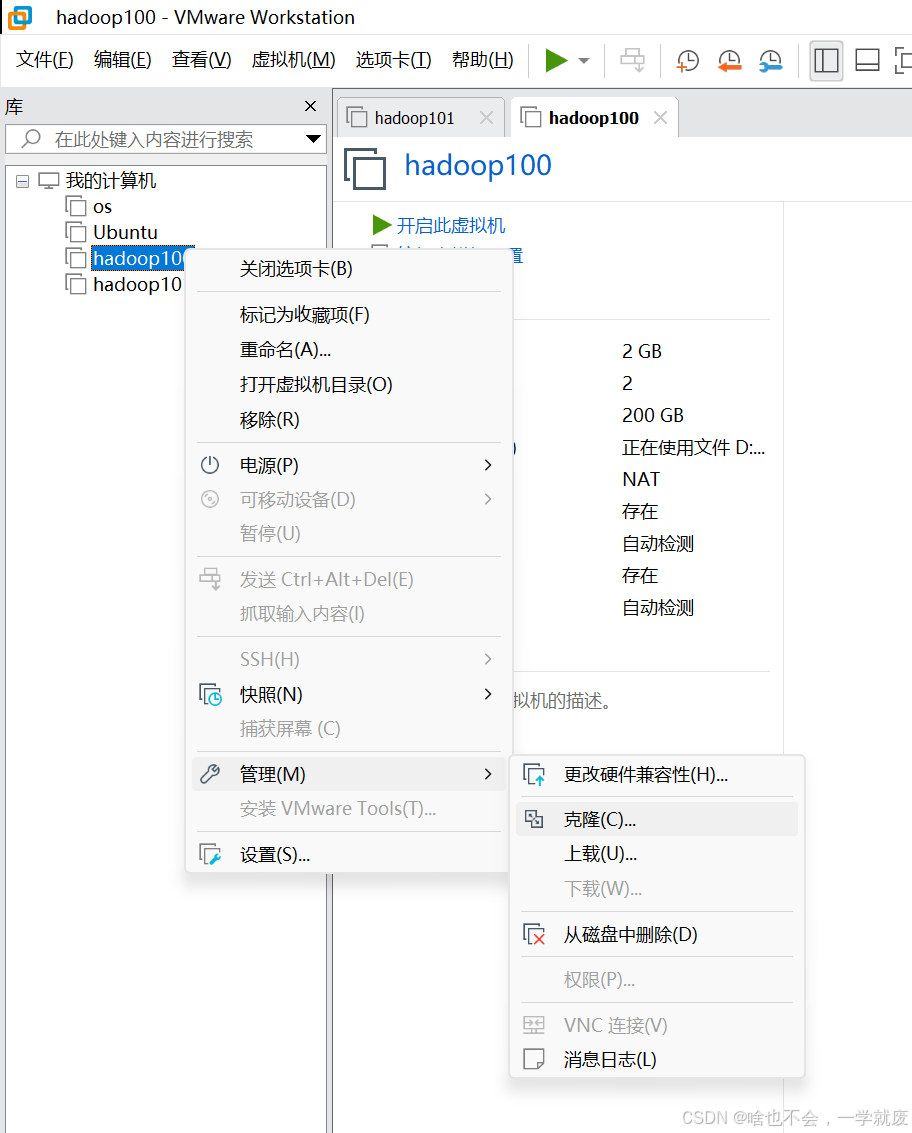Choose 移除(R) in context menu
The height and width of the screenshot is (1133, 912).
348,420
